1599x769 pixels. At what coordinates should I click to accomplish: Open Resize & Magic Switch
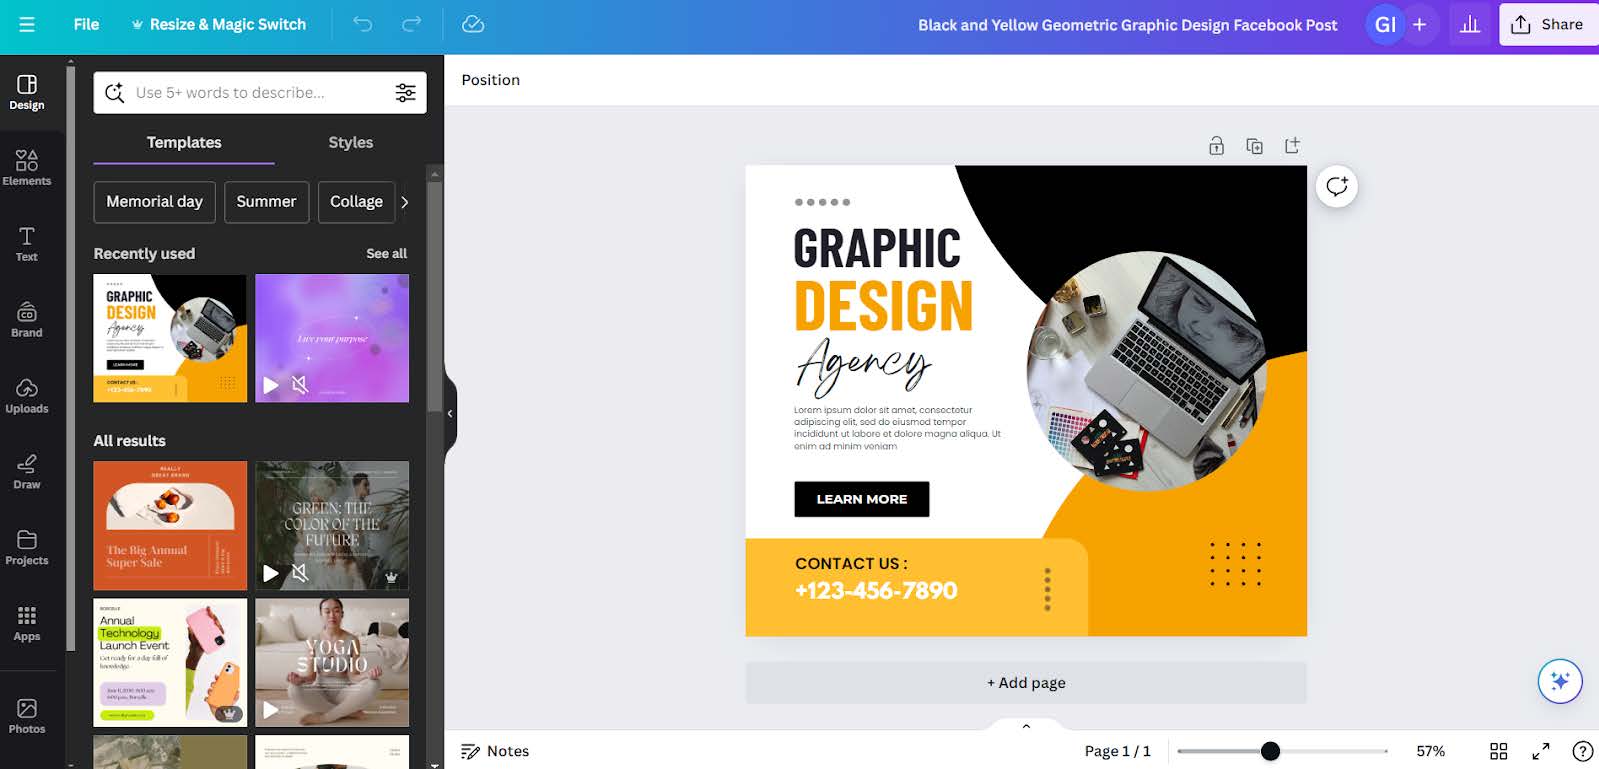coord(219,24)
